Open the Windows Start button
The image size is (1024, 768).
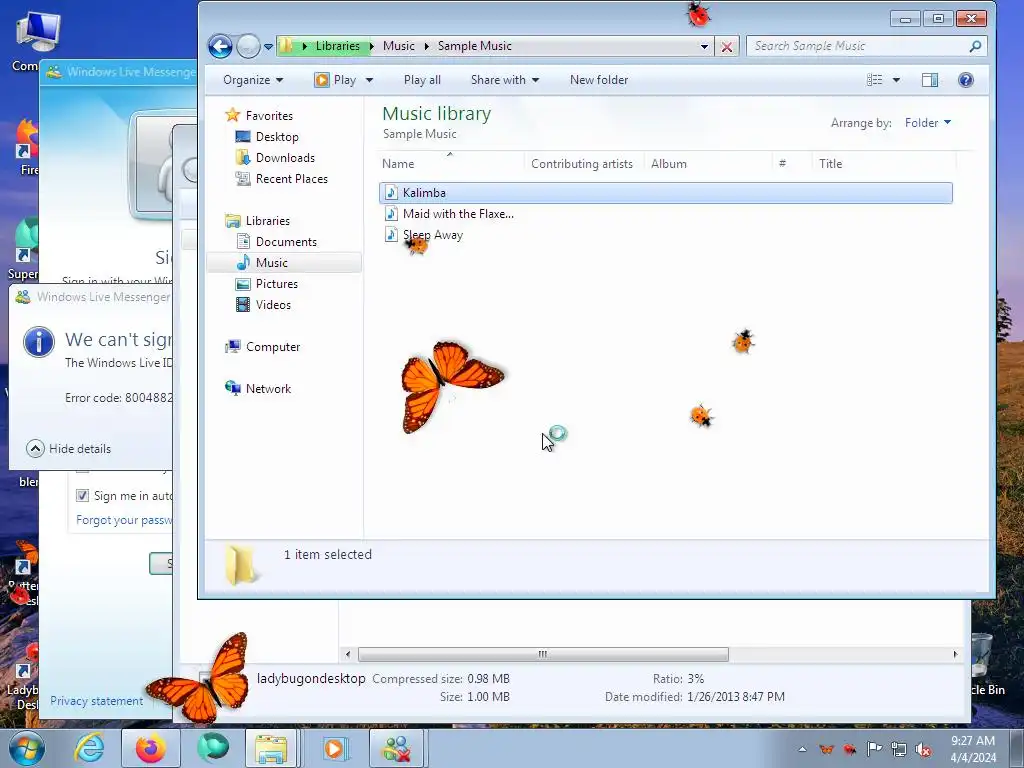click(x=27, y=748)
